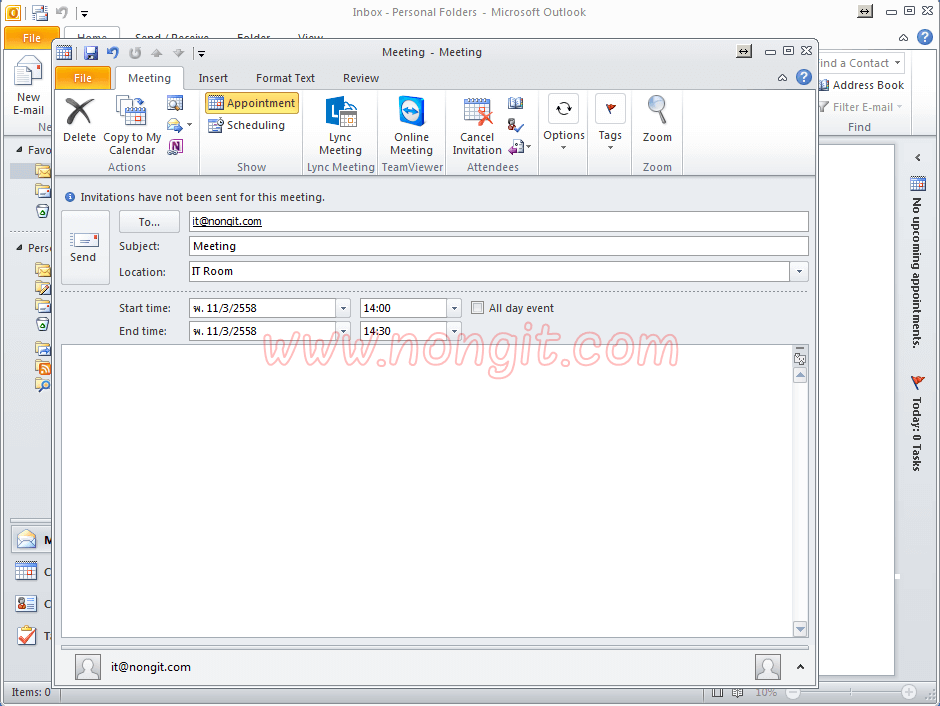Open the Start time date picker
This screenshot has height=706, width=940.
click(x=343, y=308)
